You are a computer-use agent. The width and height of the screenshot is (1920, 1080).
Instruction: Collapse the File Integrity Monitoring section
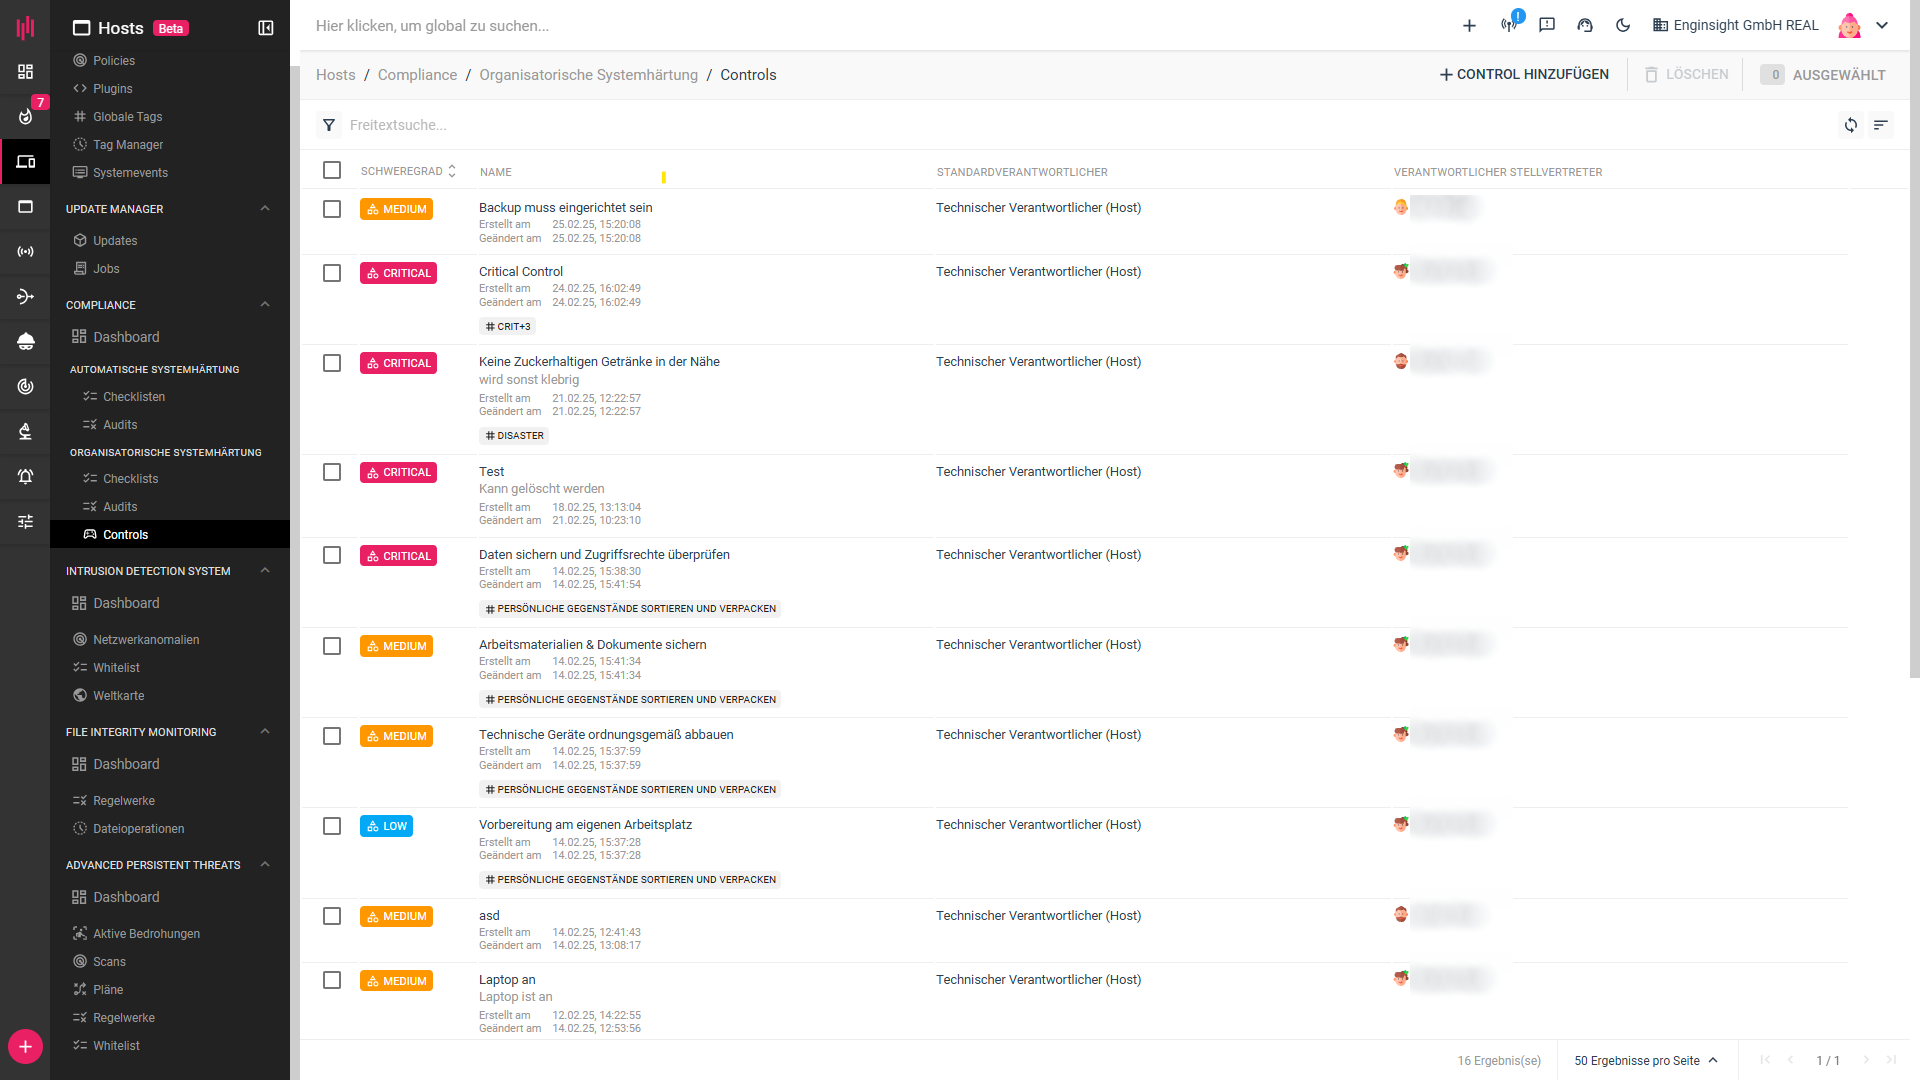[x=265, y=732]
